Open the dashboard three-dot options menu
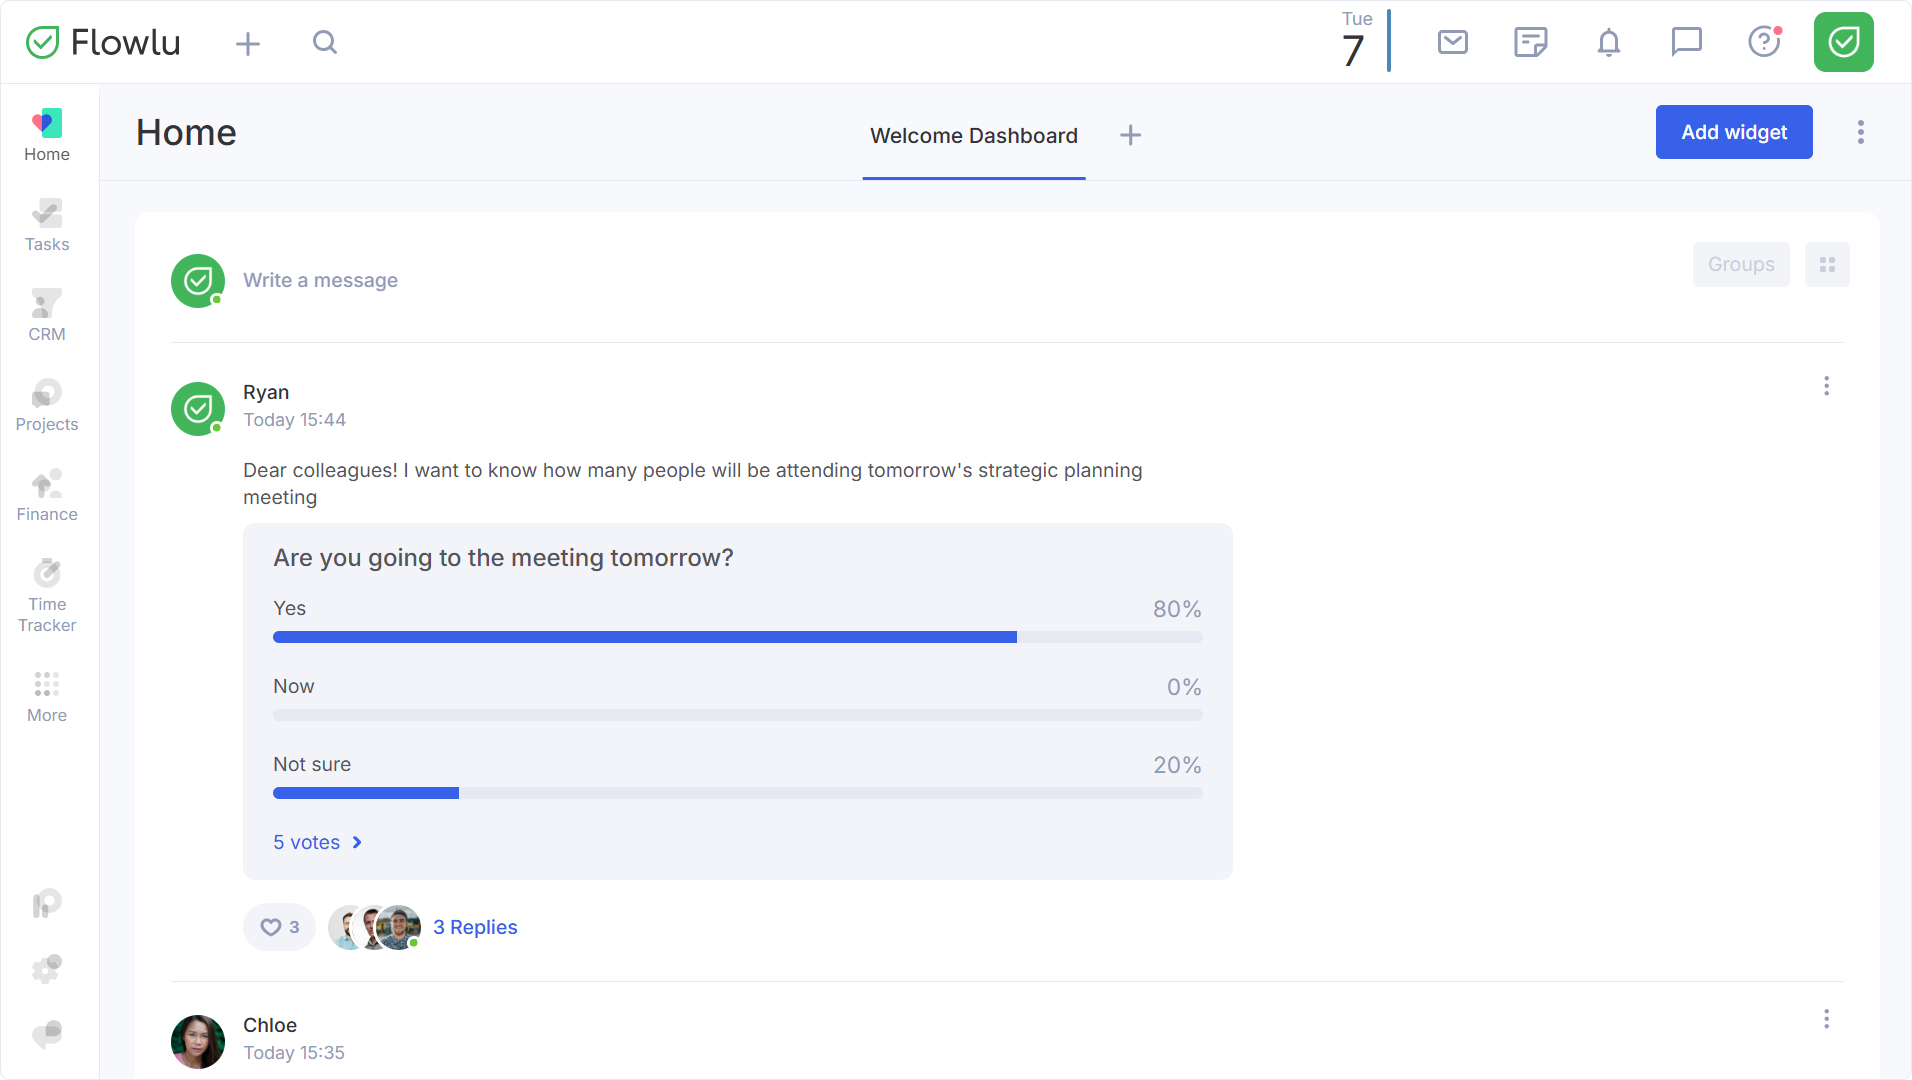 click(1860, 132)
